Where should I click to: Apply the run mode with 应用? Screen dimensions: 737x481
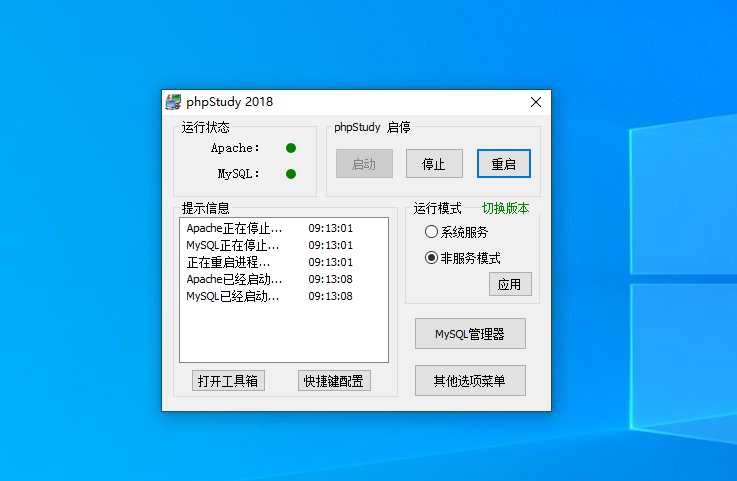click(510, 284)
